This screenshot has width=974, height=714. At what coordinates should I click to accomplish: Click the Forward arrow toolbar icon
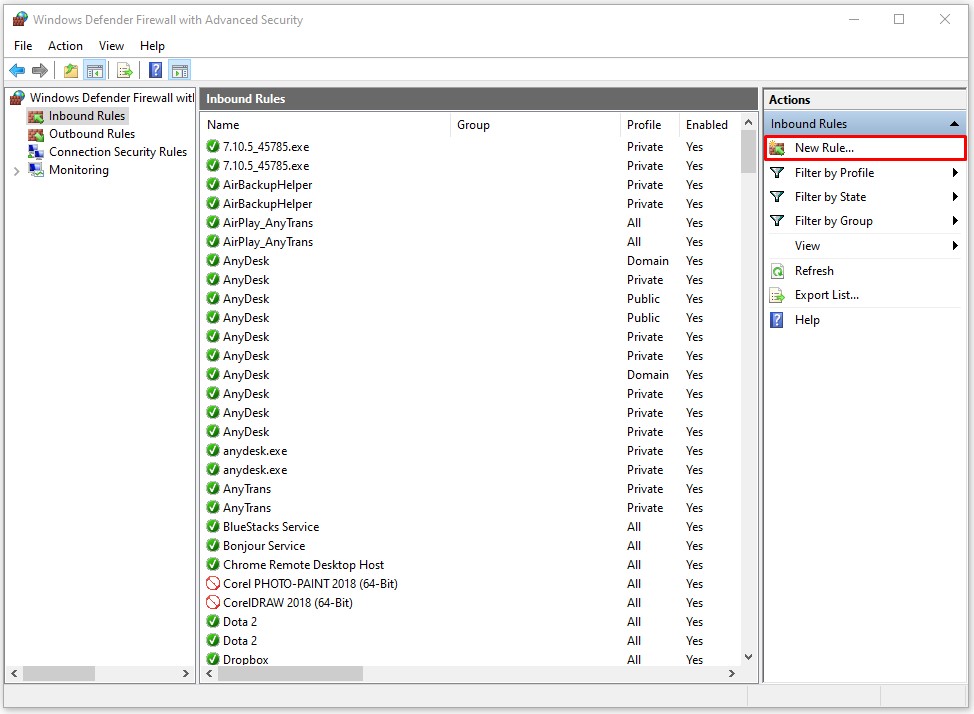coord(40,70)
